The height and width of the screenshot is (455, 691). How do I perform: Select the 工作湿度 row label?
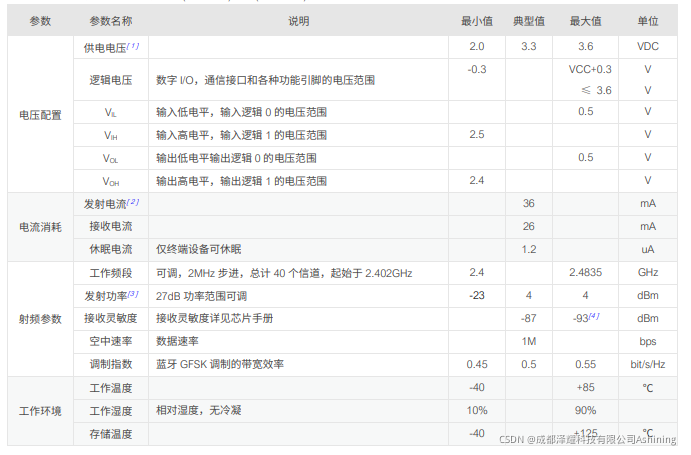pos(111,411)
